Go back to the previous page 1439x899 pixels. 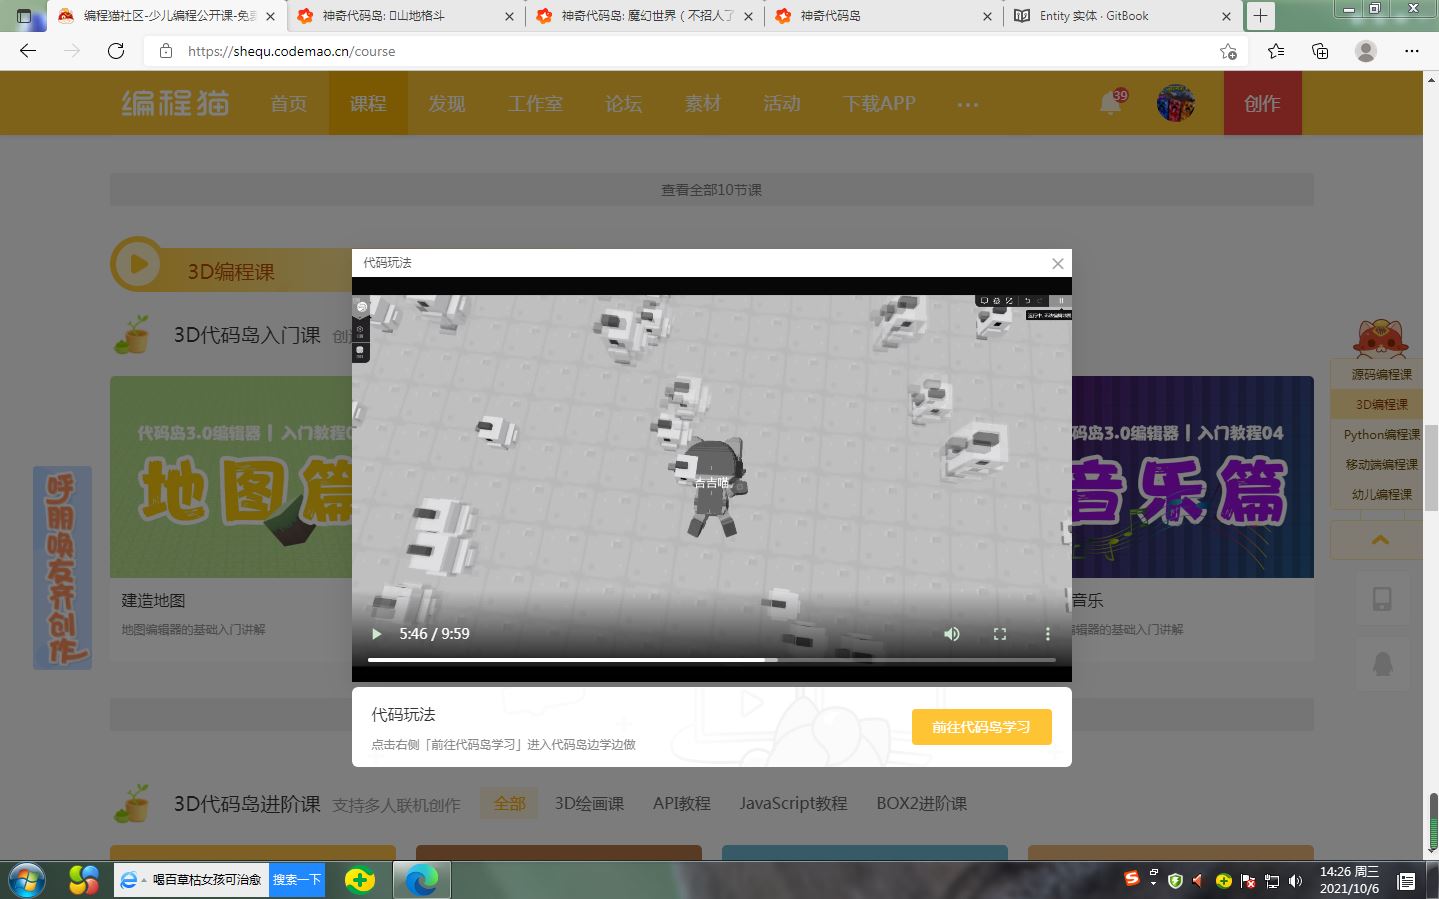(x=28, y=51)
